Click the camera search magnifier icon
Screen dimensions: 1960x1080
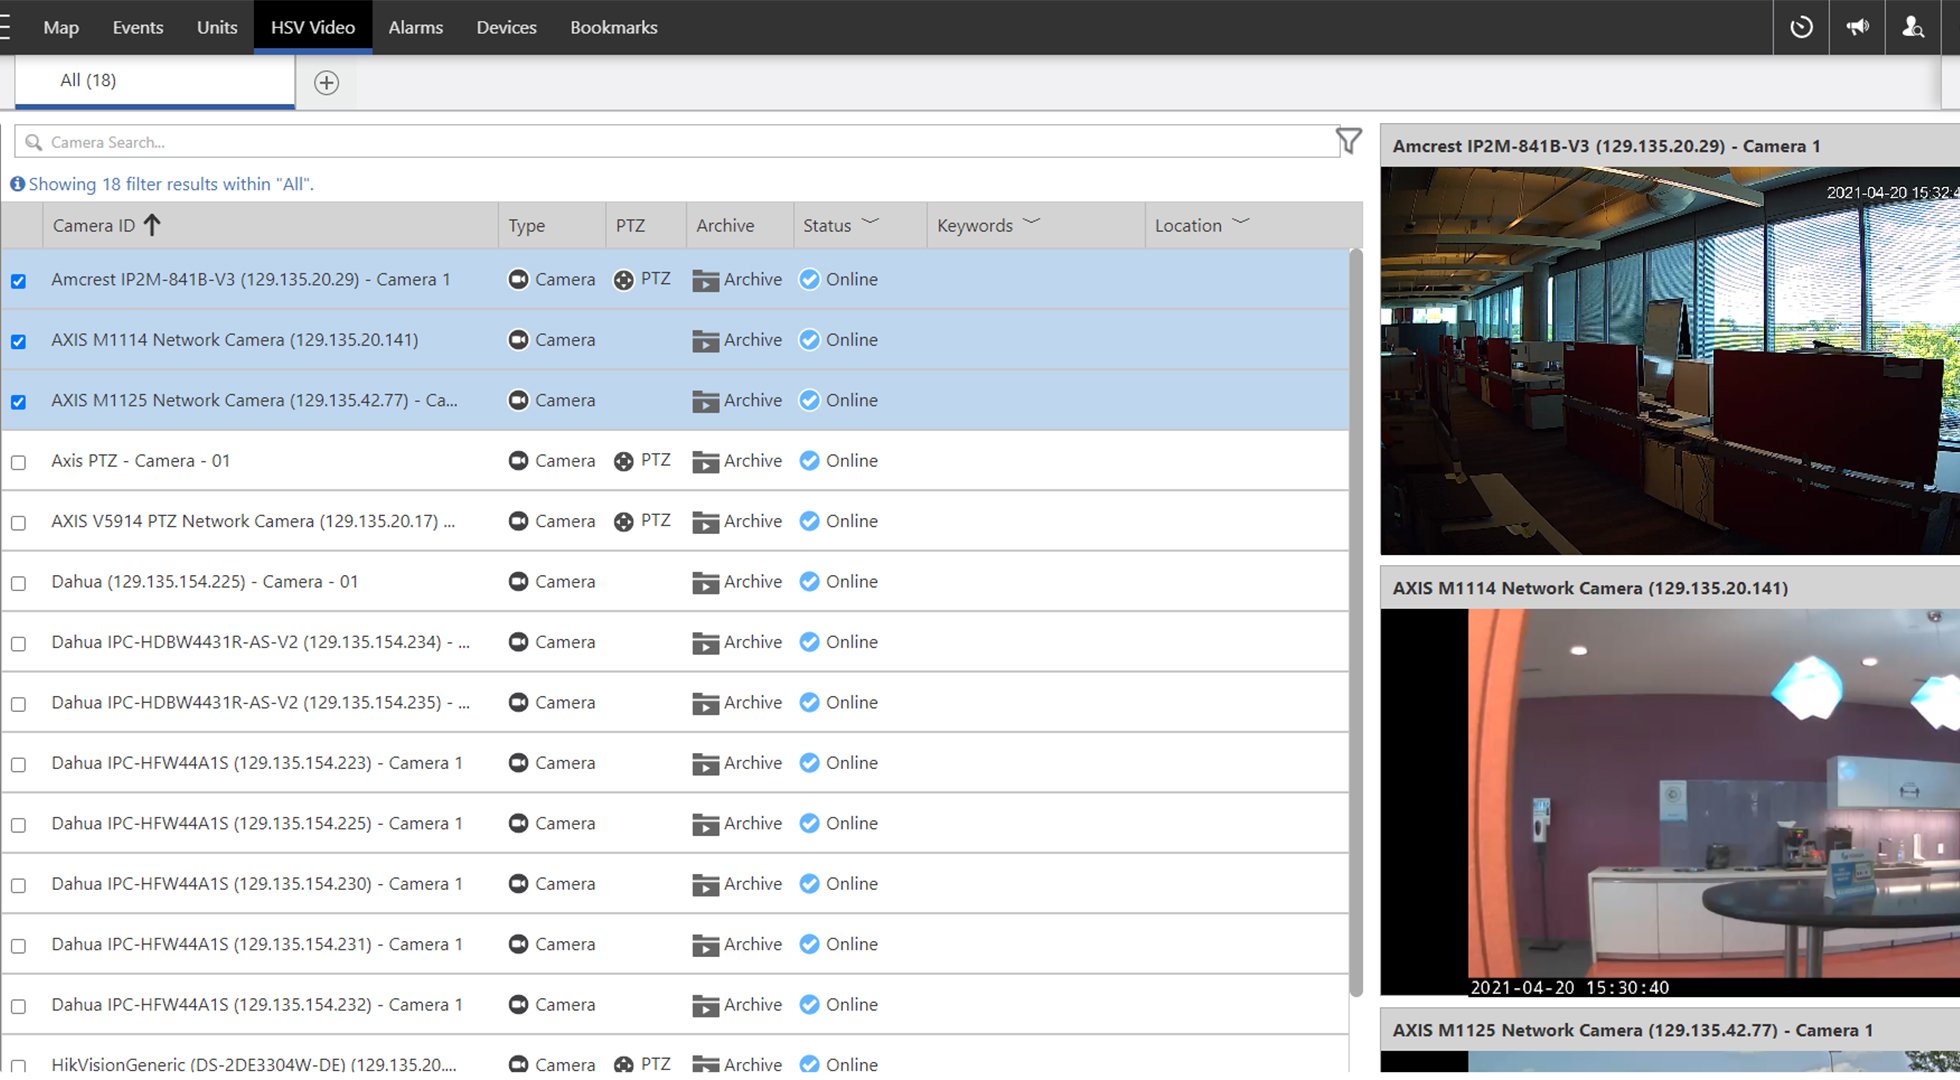[x=33, y=141]
